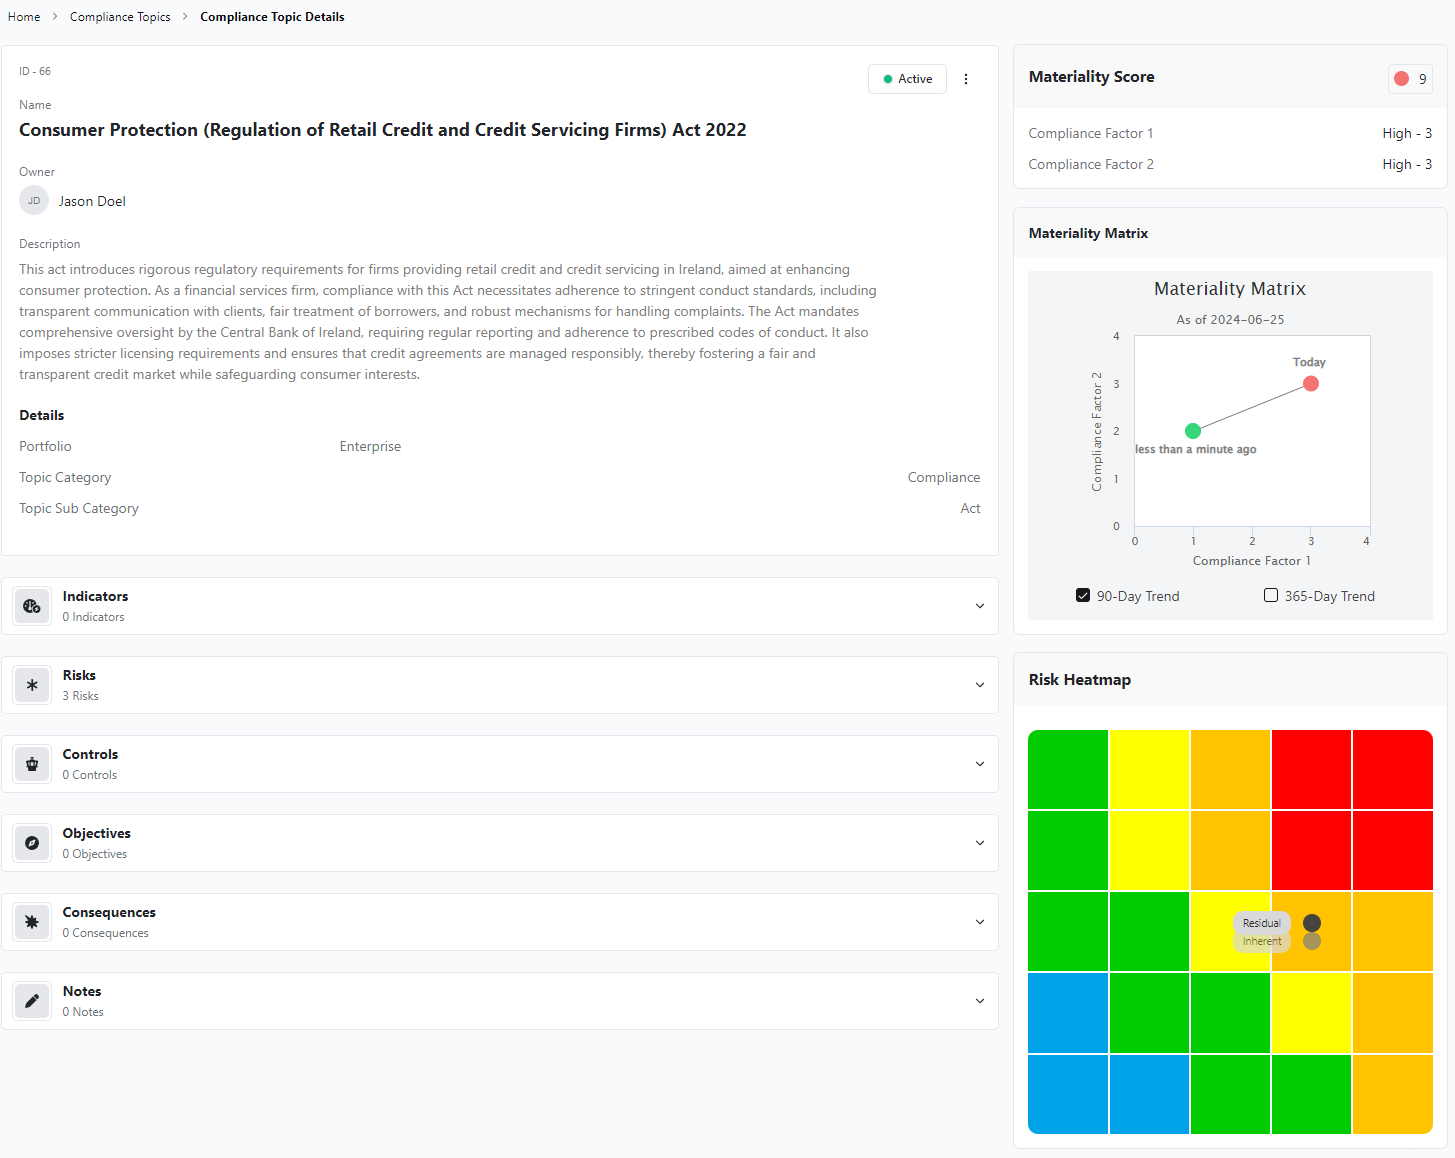Click the red materiality score badge
This screenshot has height=1158, width=1455.
click(x=1410, y=79)
